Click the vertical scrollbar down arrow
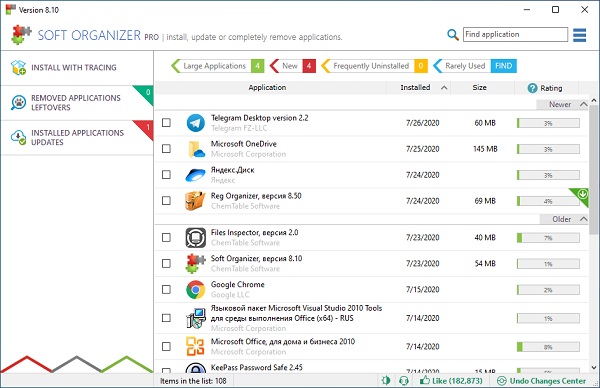This screenshot has height=388, width=600. (593, 368)
